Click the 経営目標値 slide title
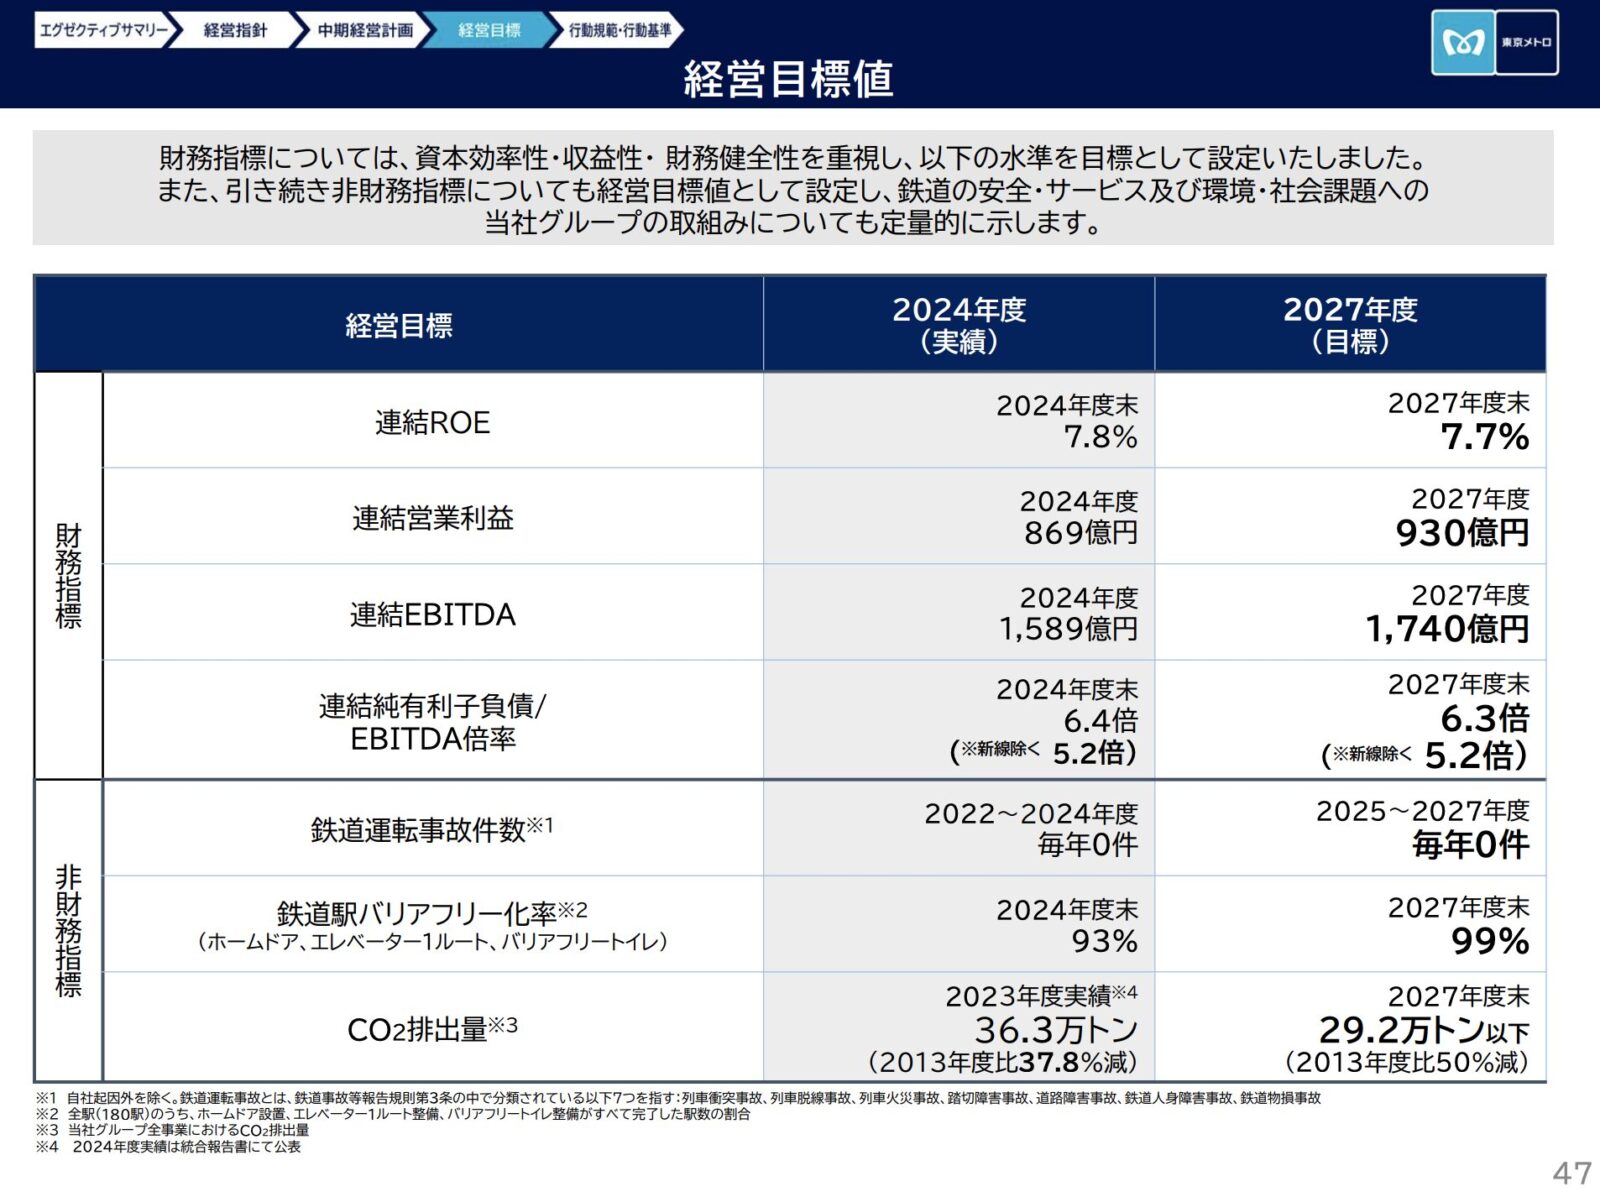Viewport: 1600px width, 1197px height. [x=788, y=79]
